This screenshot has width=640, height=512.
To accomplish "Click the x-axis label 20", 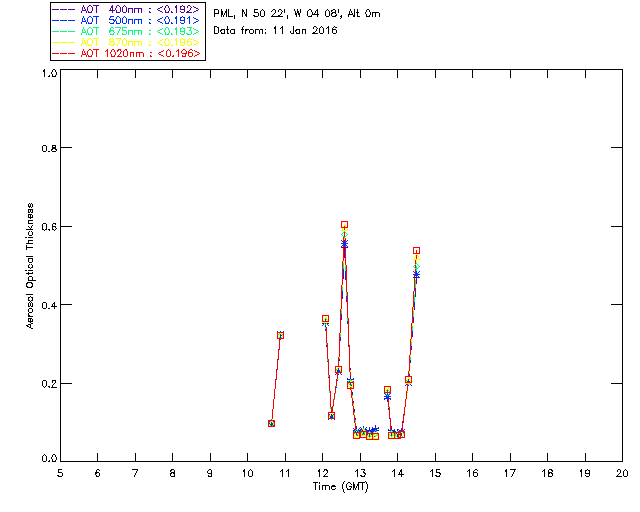I will click(x=622, y=473).
